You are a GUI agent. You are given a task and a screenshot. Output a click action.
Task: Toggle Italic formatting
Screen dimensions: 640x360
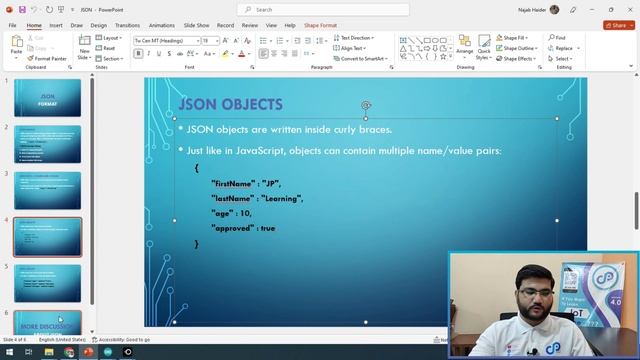pos(149,53)
